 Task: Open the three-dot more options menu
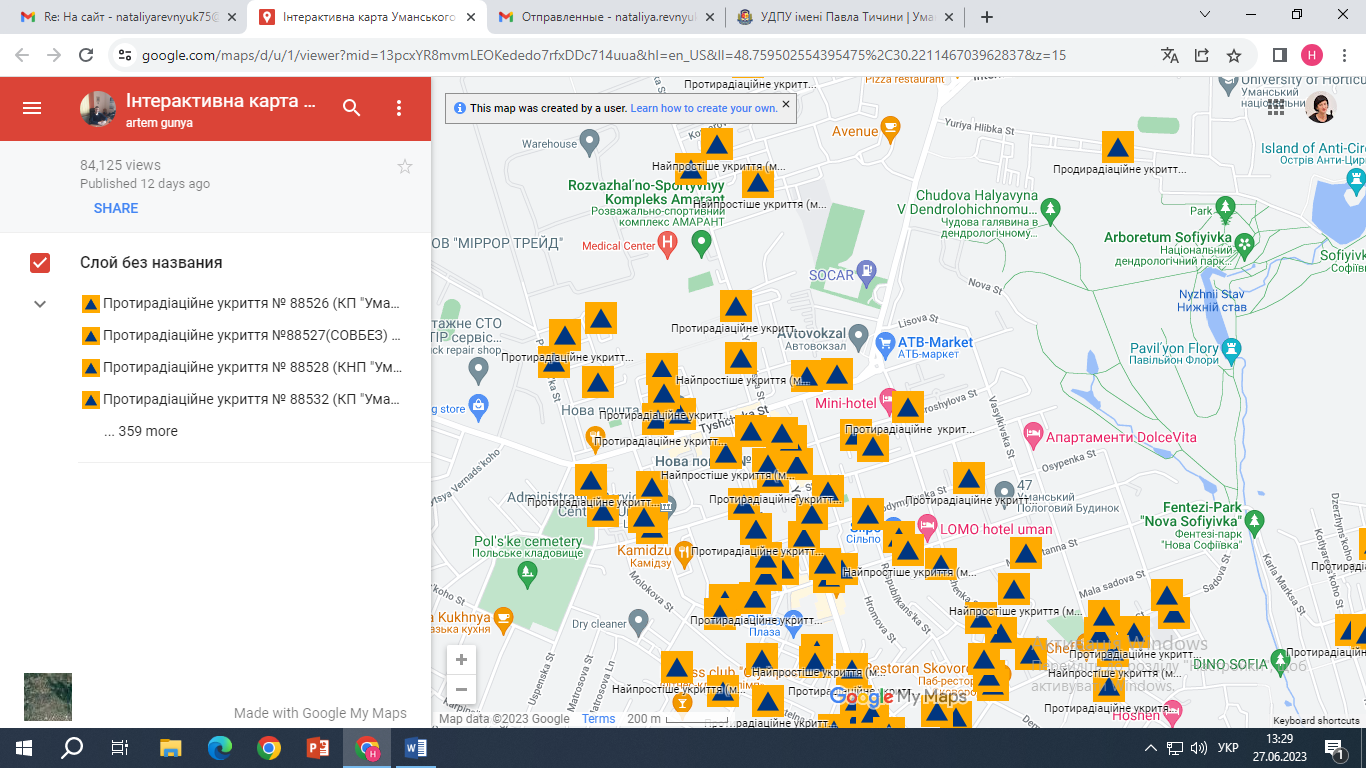click(399, 108)
